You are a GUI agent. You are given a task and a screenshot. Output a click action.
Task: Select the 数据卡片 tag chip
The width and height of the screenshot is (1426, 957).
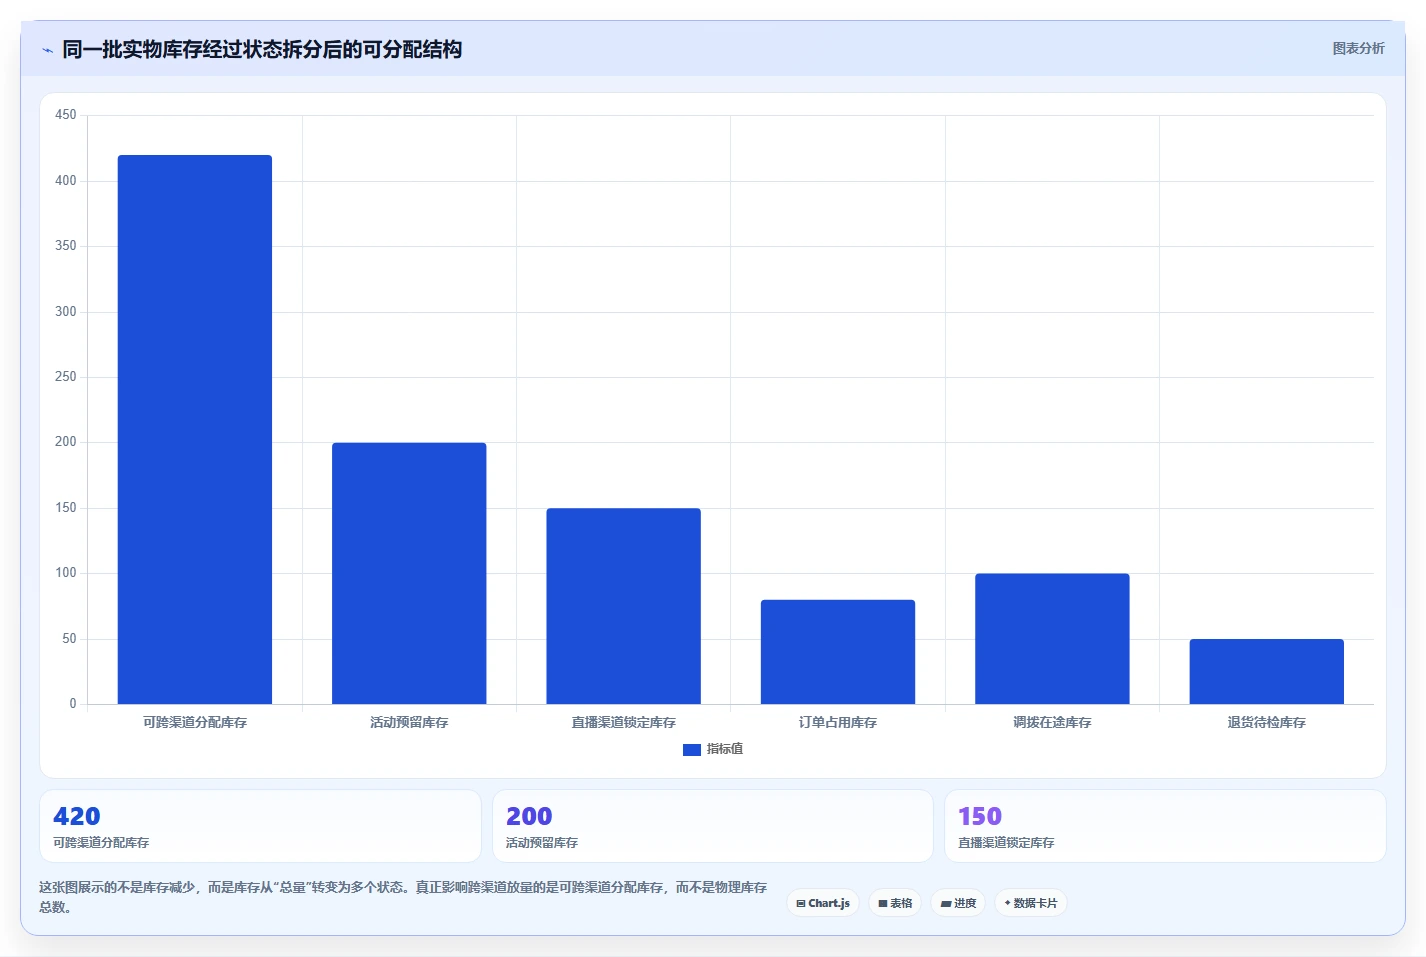pyautogui.click(x=1031, y=903)
